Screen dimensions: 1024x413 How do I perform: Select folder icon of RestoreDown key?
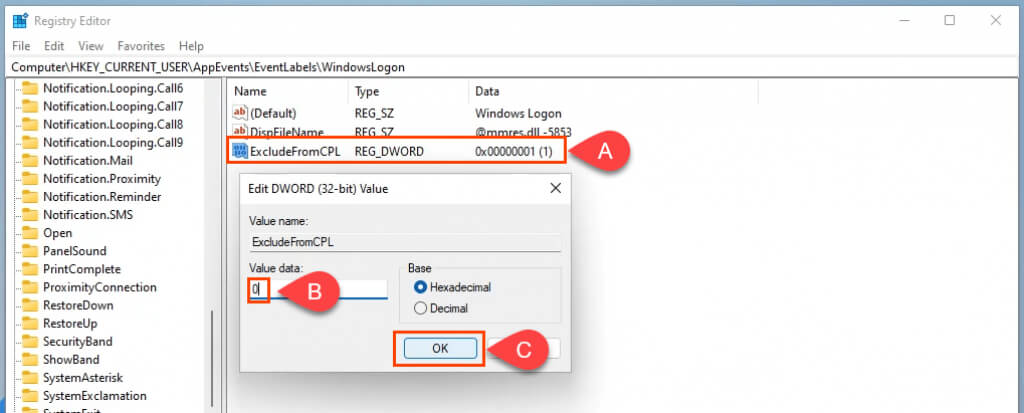[30, 305]
